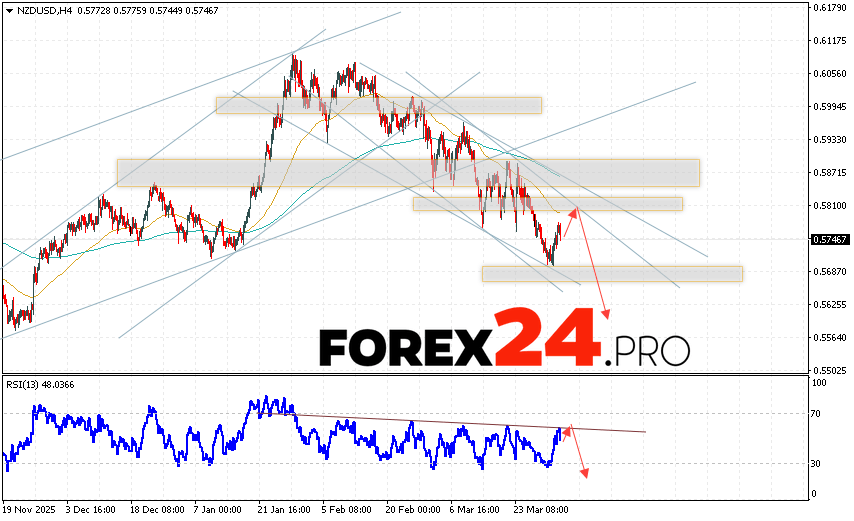Click the small red up arrow on RSI
The image size is (854, 521).
[x=567, y=430]
